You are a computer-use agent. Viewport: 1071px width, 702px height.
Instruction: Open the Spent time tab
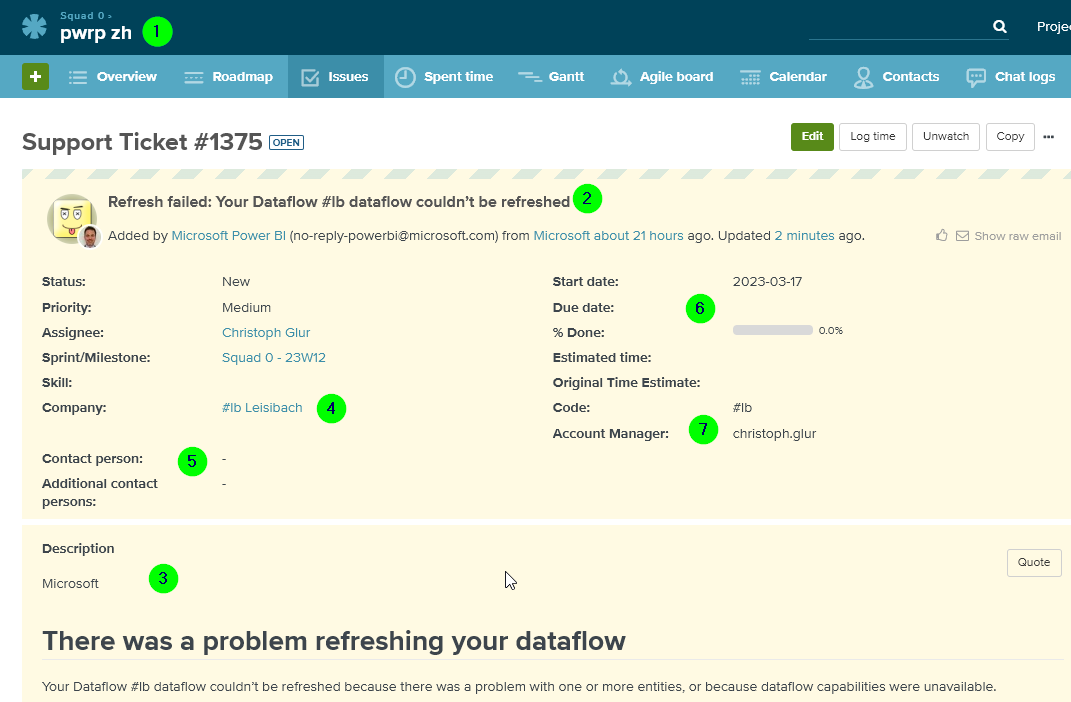coord(444,76)
